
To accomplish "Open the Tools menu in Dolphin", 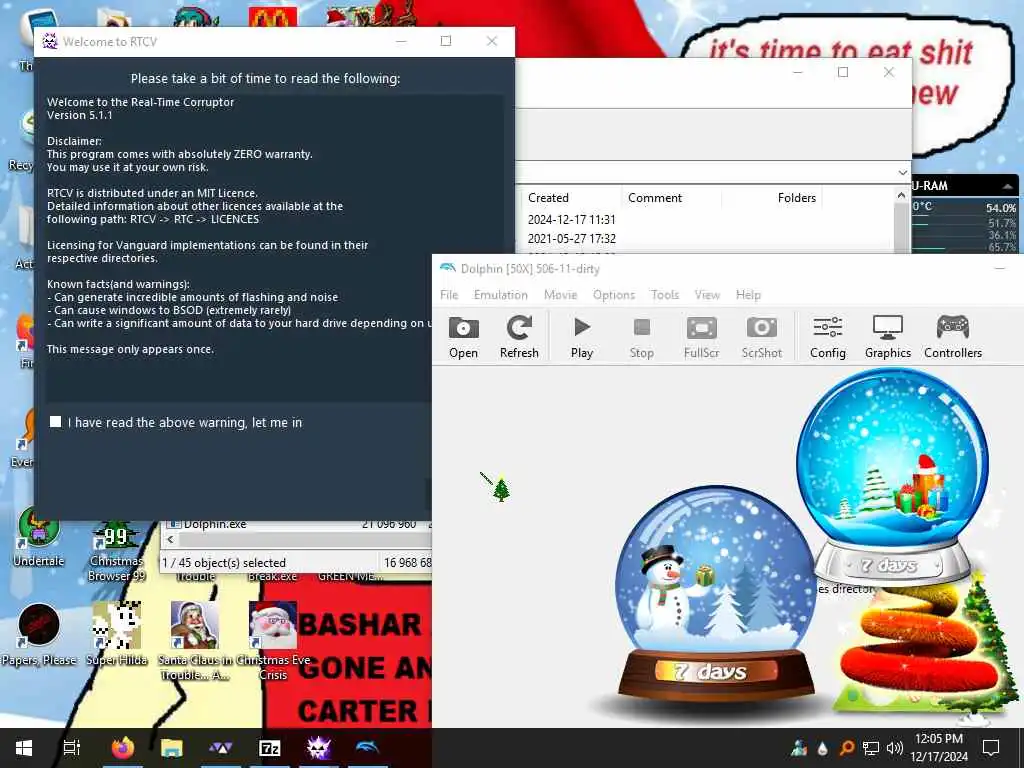I will click(x=665, y=295).
